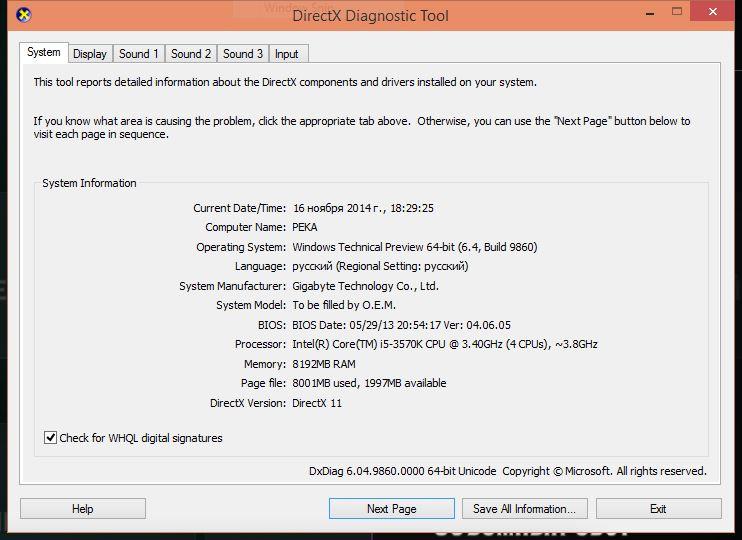Click the Operating System: label

point(241,247)
